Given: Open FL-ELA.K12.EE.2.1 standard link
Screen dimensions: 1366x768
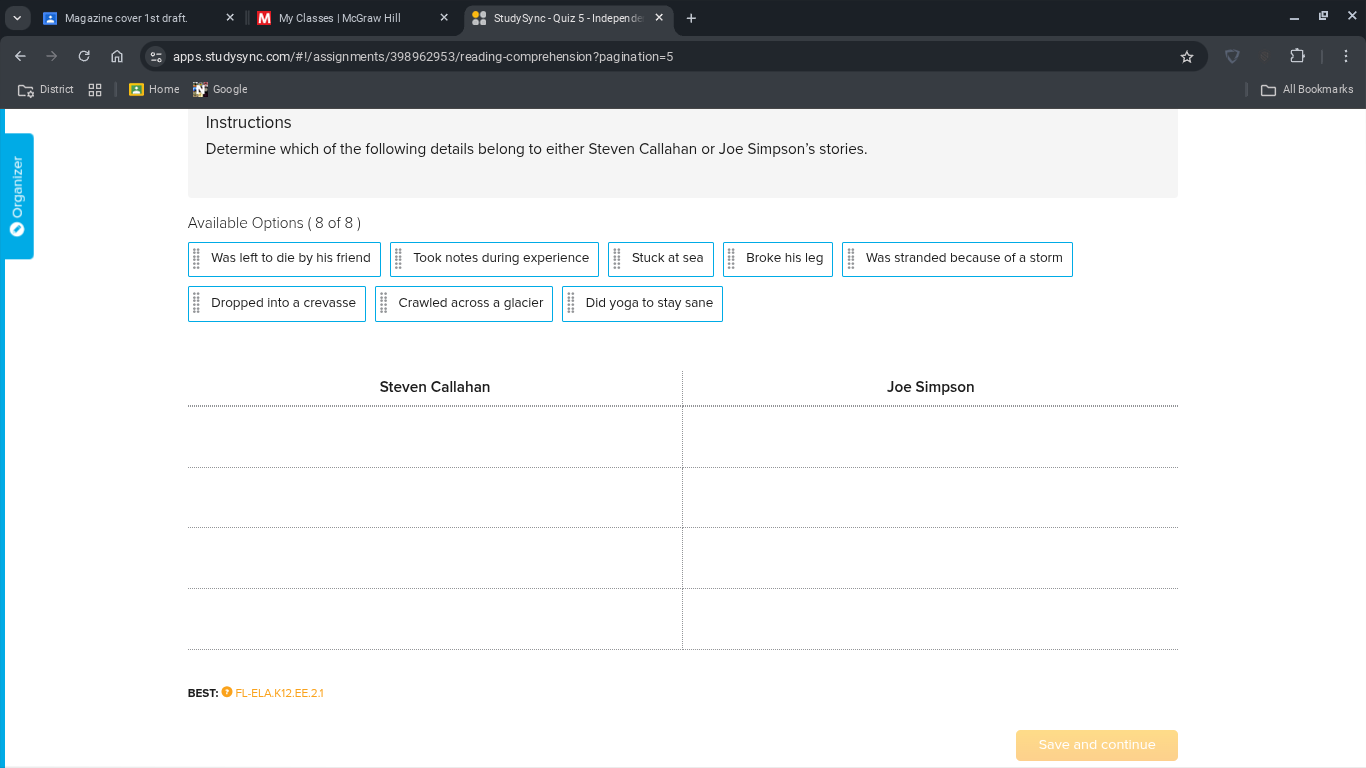Looking at the screenshot, I should click(279, 693).
